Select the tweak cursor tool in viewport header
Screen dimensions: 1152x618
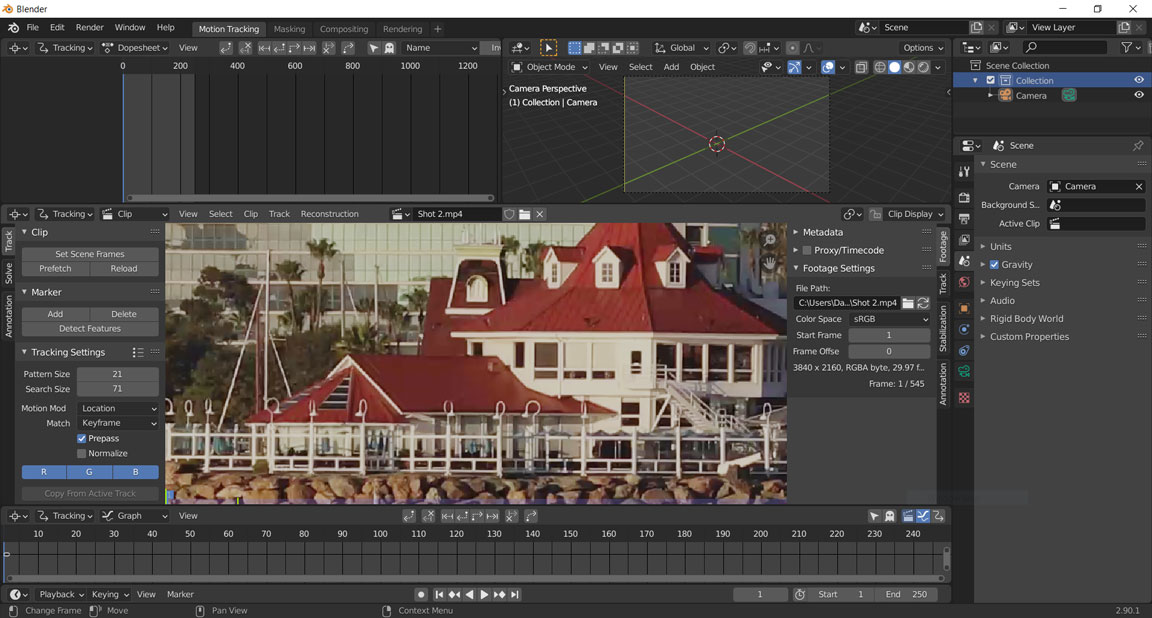[548, 48]
